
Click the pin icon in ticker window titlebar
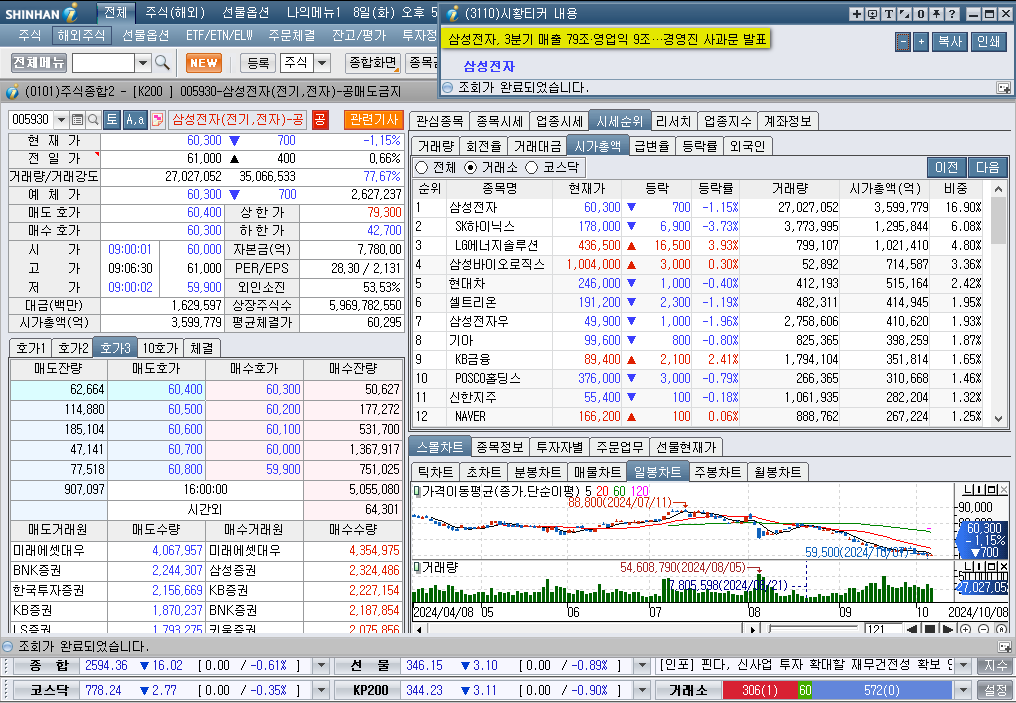click(936, 14)
